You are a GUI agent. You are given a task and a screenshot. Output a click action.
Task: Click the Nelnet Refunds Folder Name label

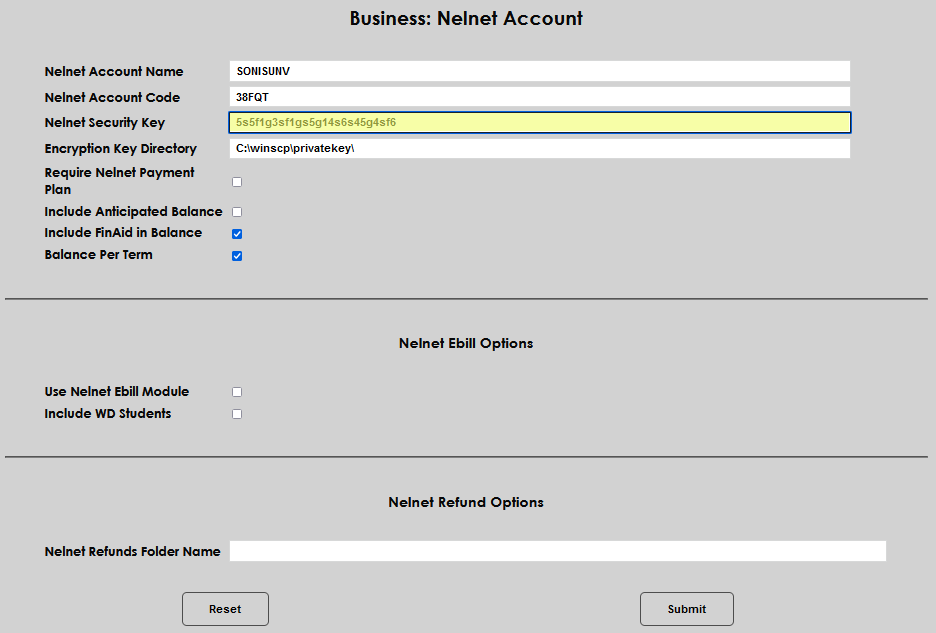coord(132,550)
